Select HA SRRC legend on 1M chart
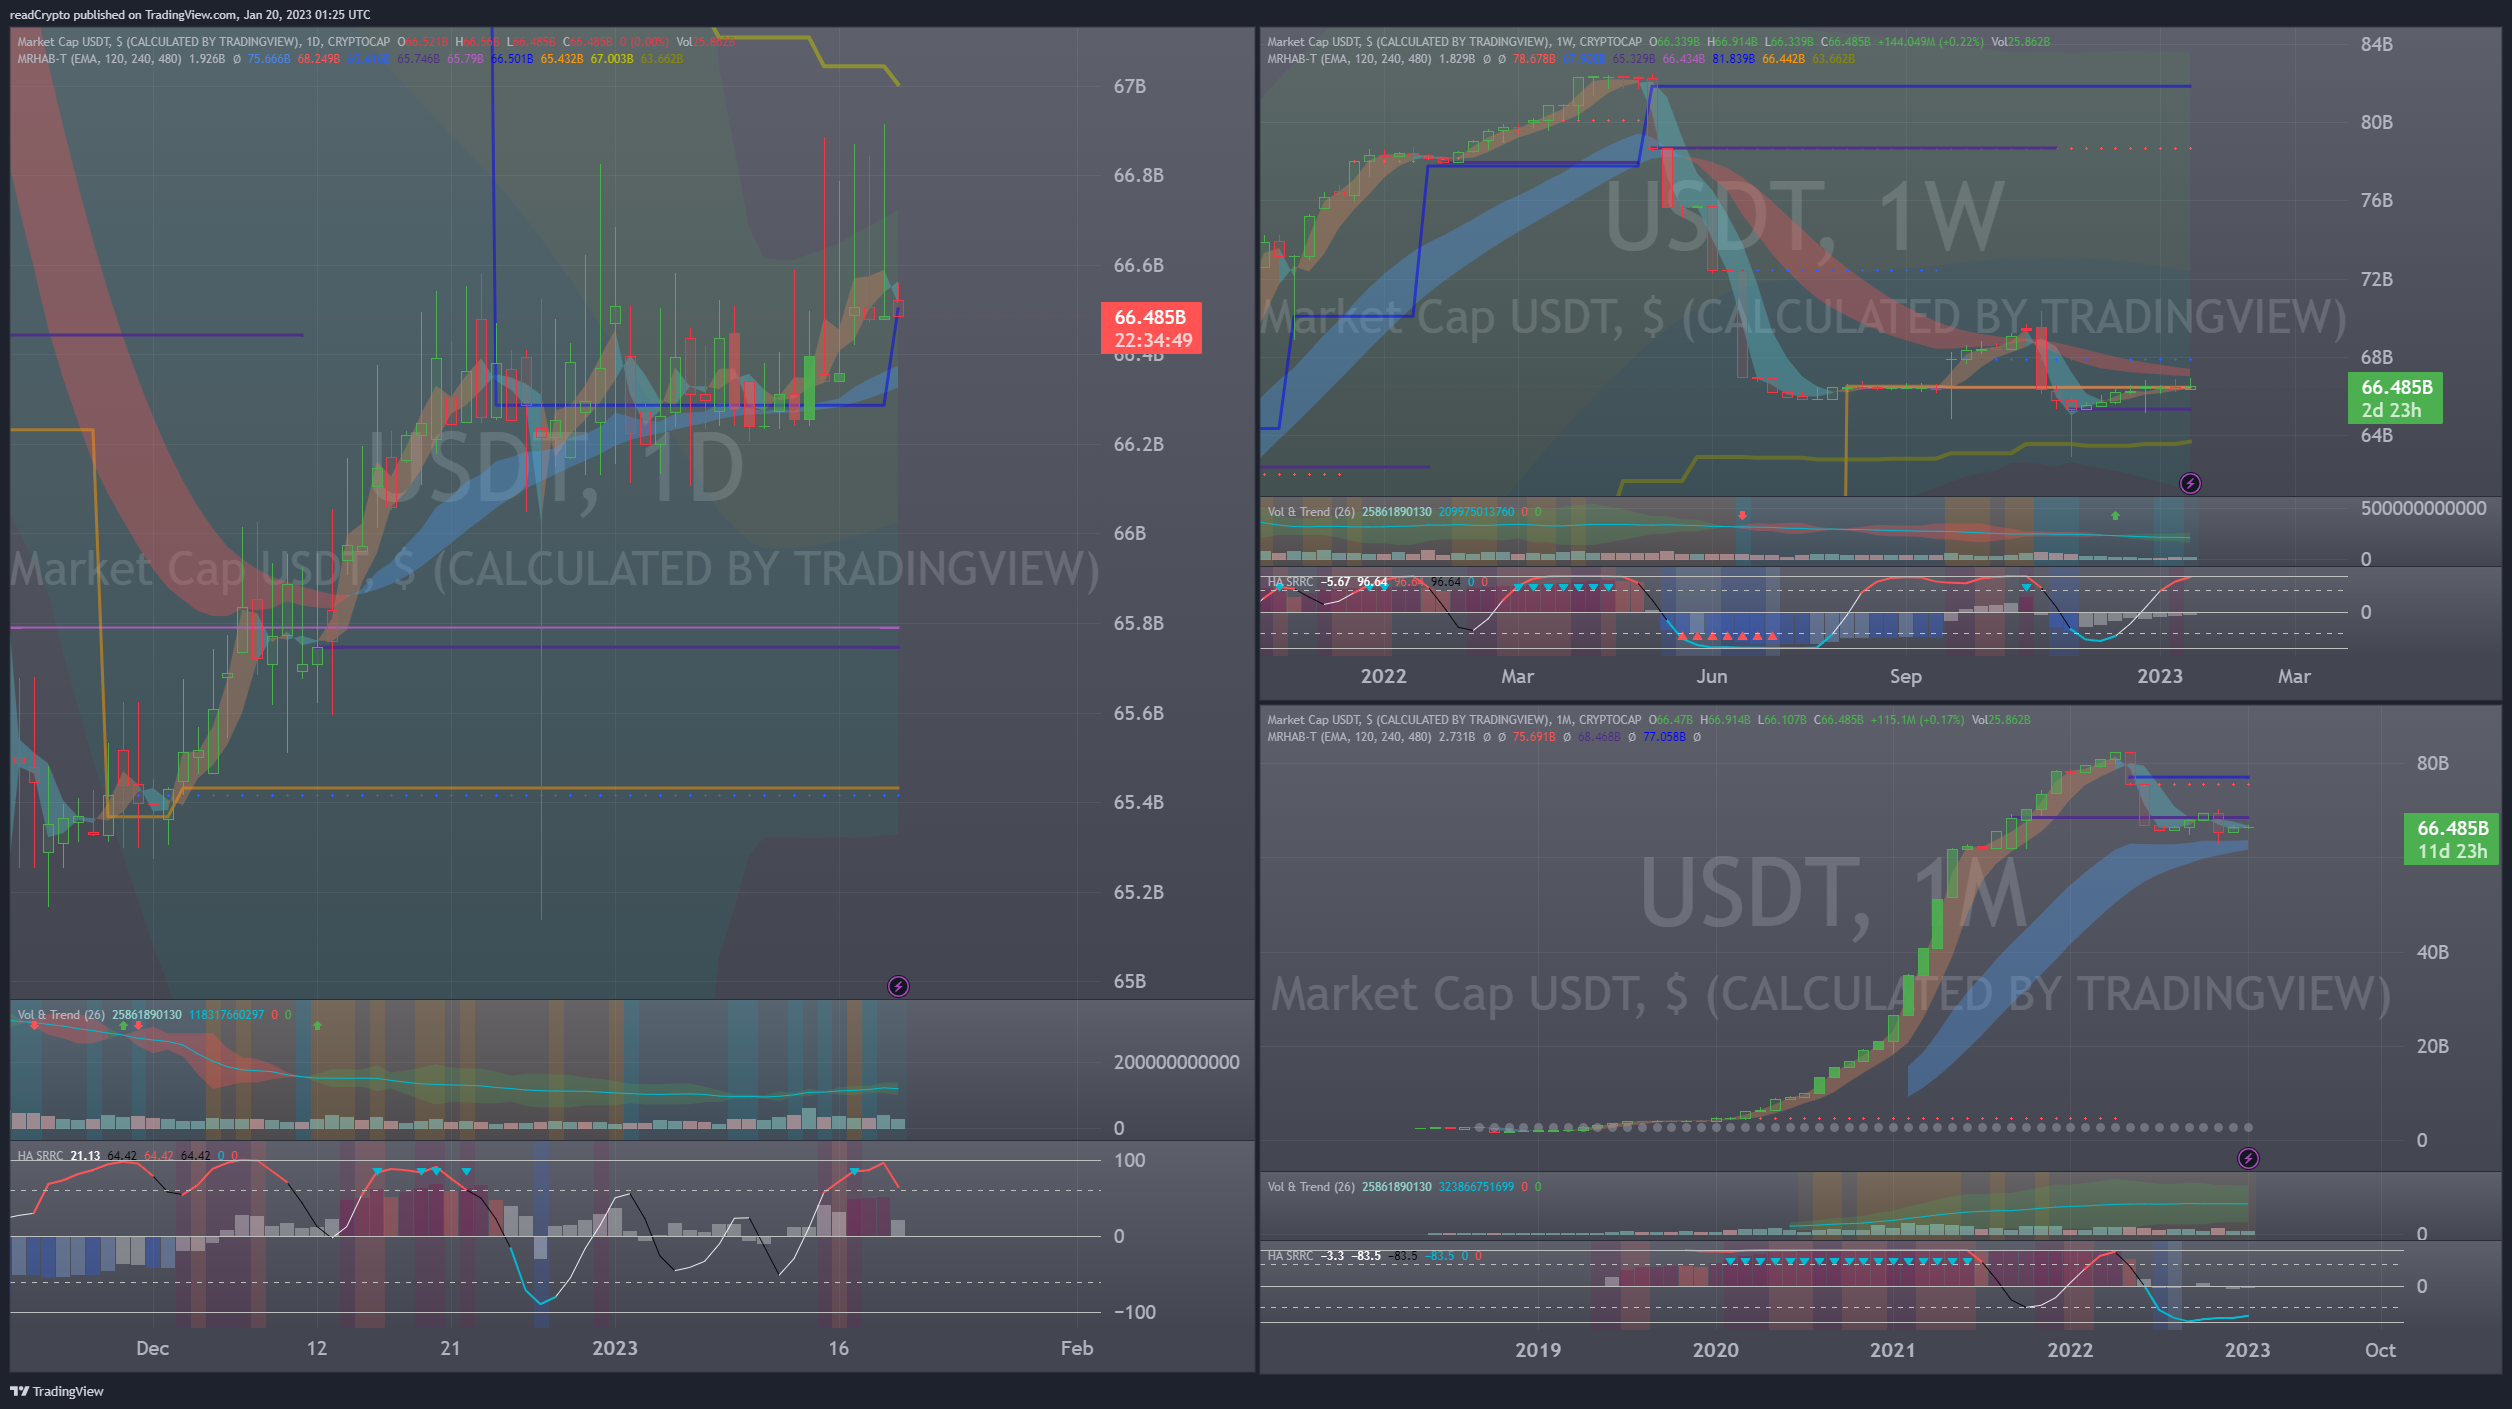This screenshot has height=1409, width=2512. [1290, 1256]
